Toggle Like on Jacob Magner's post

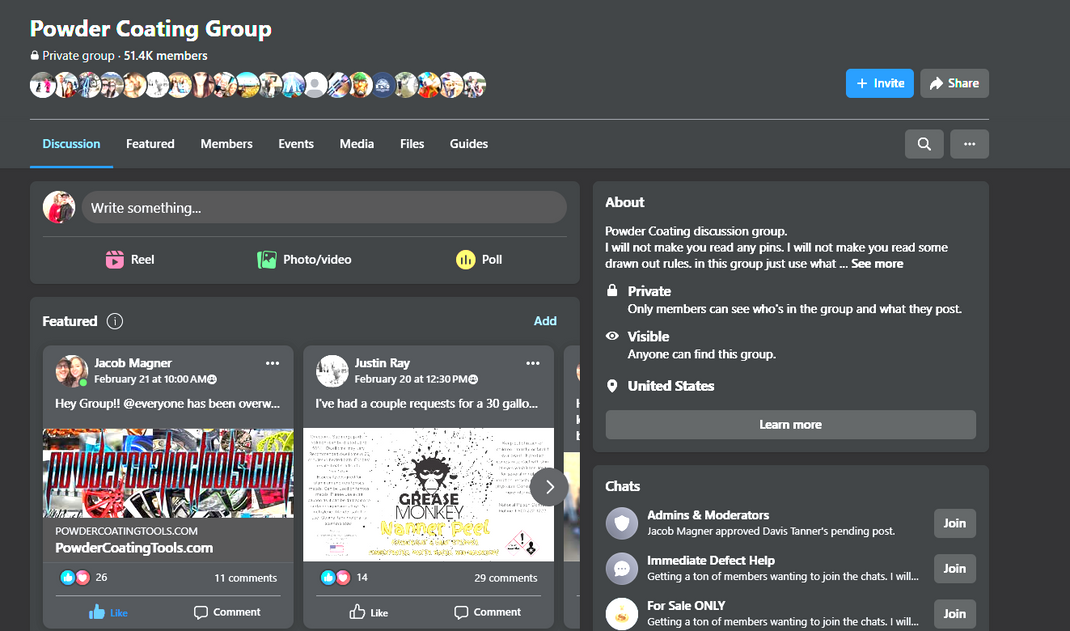109,612
